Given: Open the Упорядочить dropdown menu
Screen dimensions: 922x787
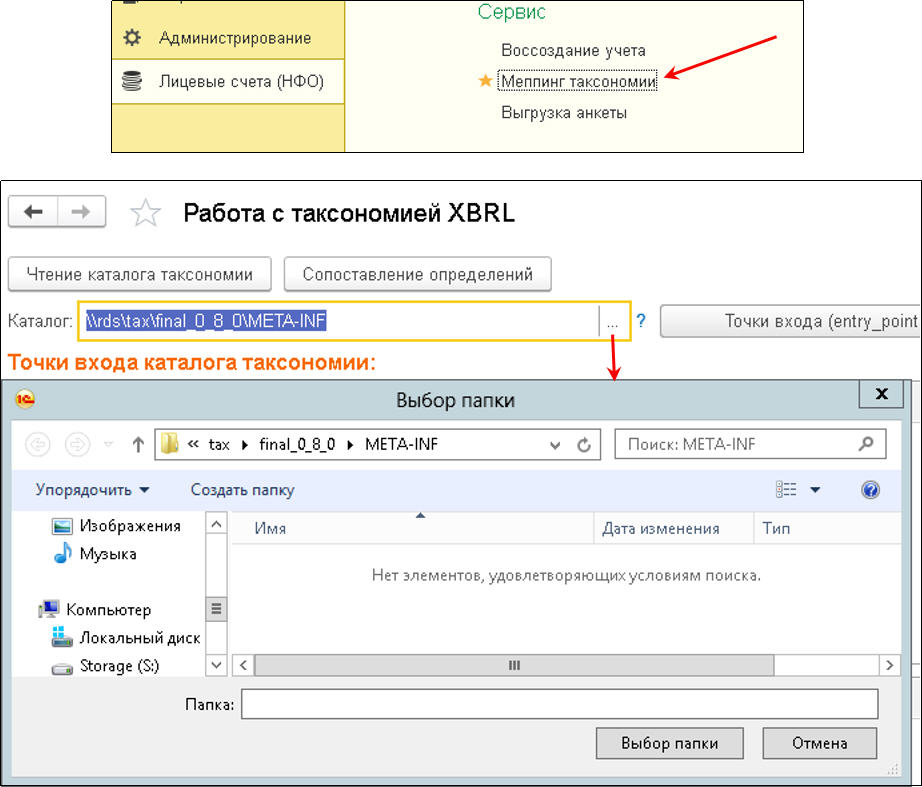Looking at the screenshot, I should click(x=92, y=490).
